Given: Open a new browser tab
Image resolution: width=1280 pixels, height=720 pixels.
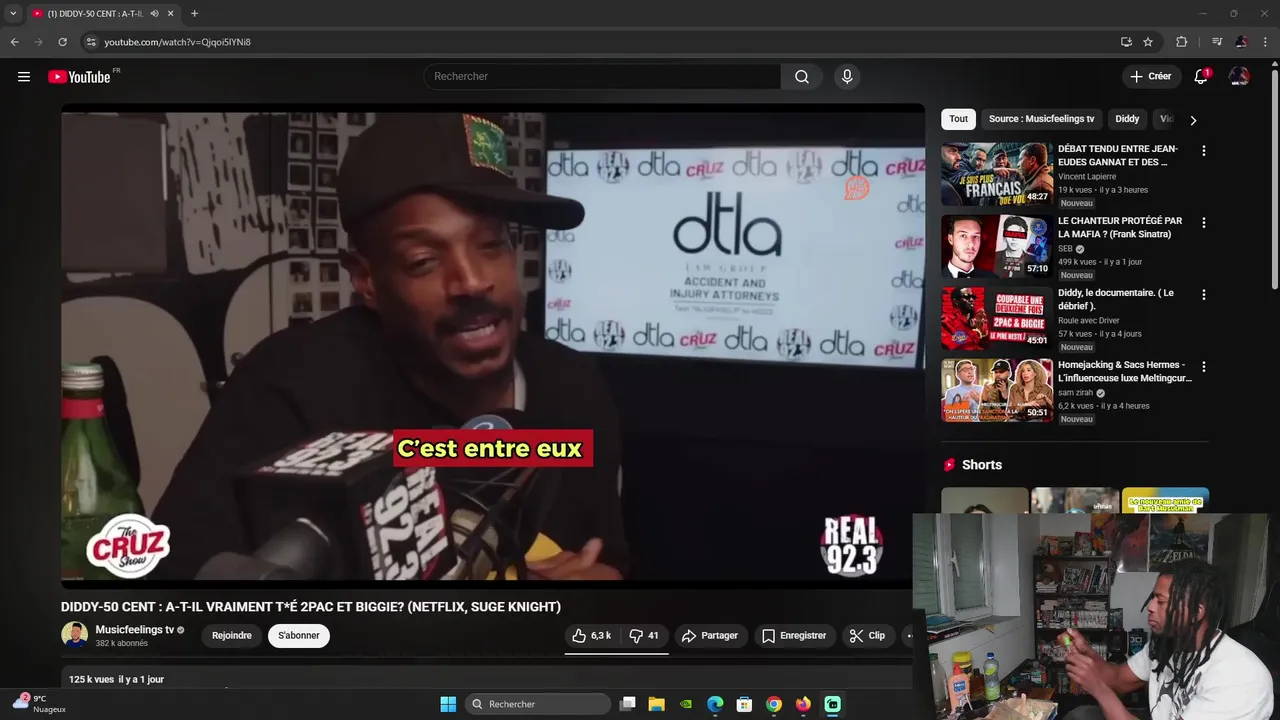Looking at the screenshot, I should 194,14.
